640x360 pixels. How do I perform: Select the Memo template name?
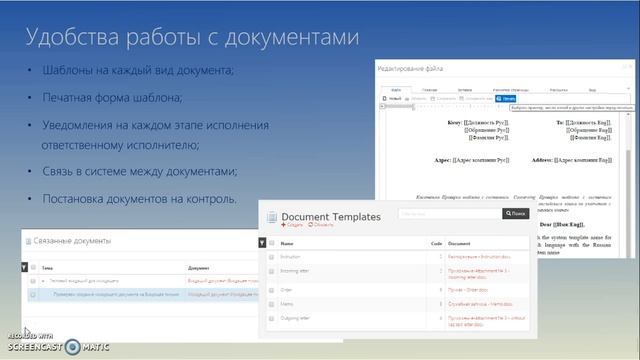tap(287, 304)
